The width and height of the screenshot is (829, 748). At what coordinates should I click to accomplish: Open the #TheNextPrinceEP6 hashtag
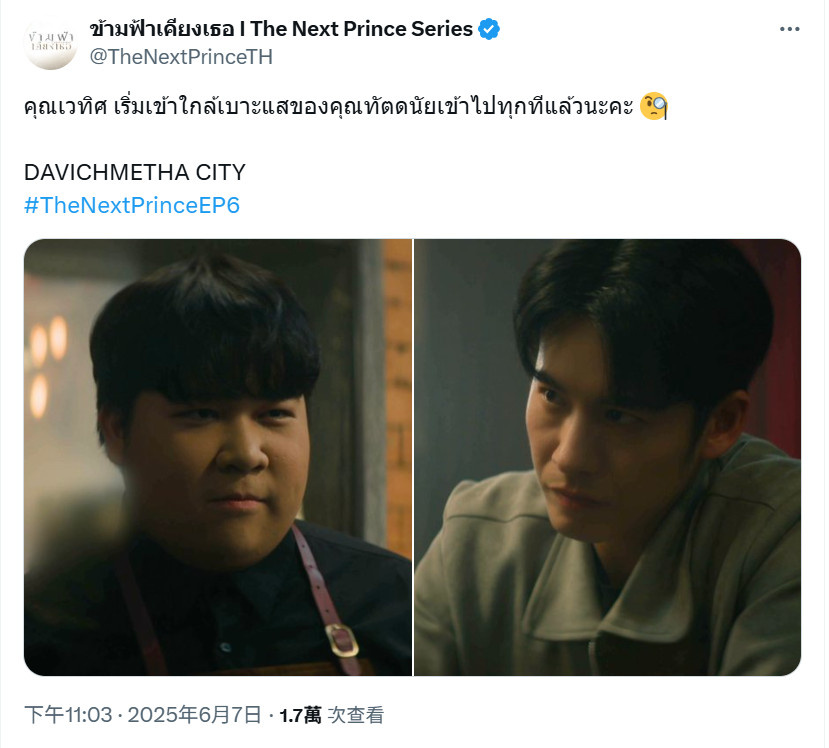[x=132, y=205]
